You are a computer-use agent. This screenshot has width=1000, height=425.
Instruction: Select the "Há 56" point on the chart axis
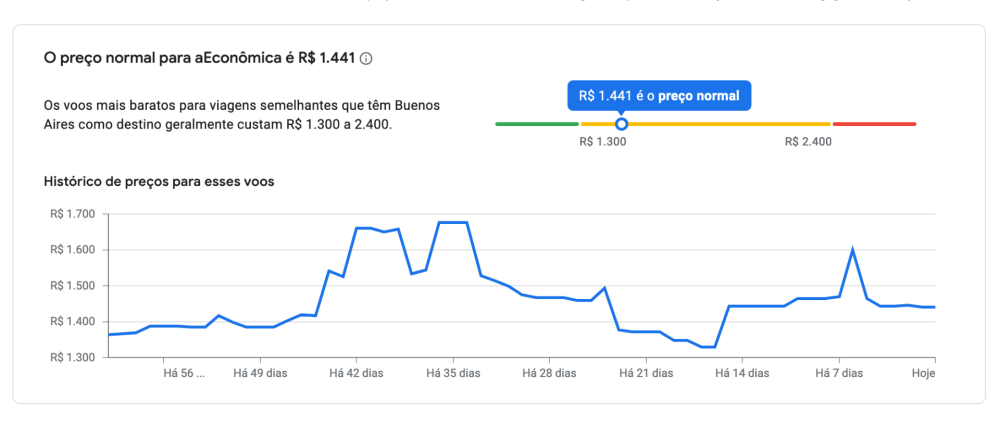[x=183, y=373]
